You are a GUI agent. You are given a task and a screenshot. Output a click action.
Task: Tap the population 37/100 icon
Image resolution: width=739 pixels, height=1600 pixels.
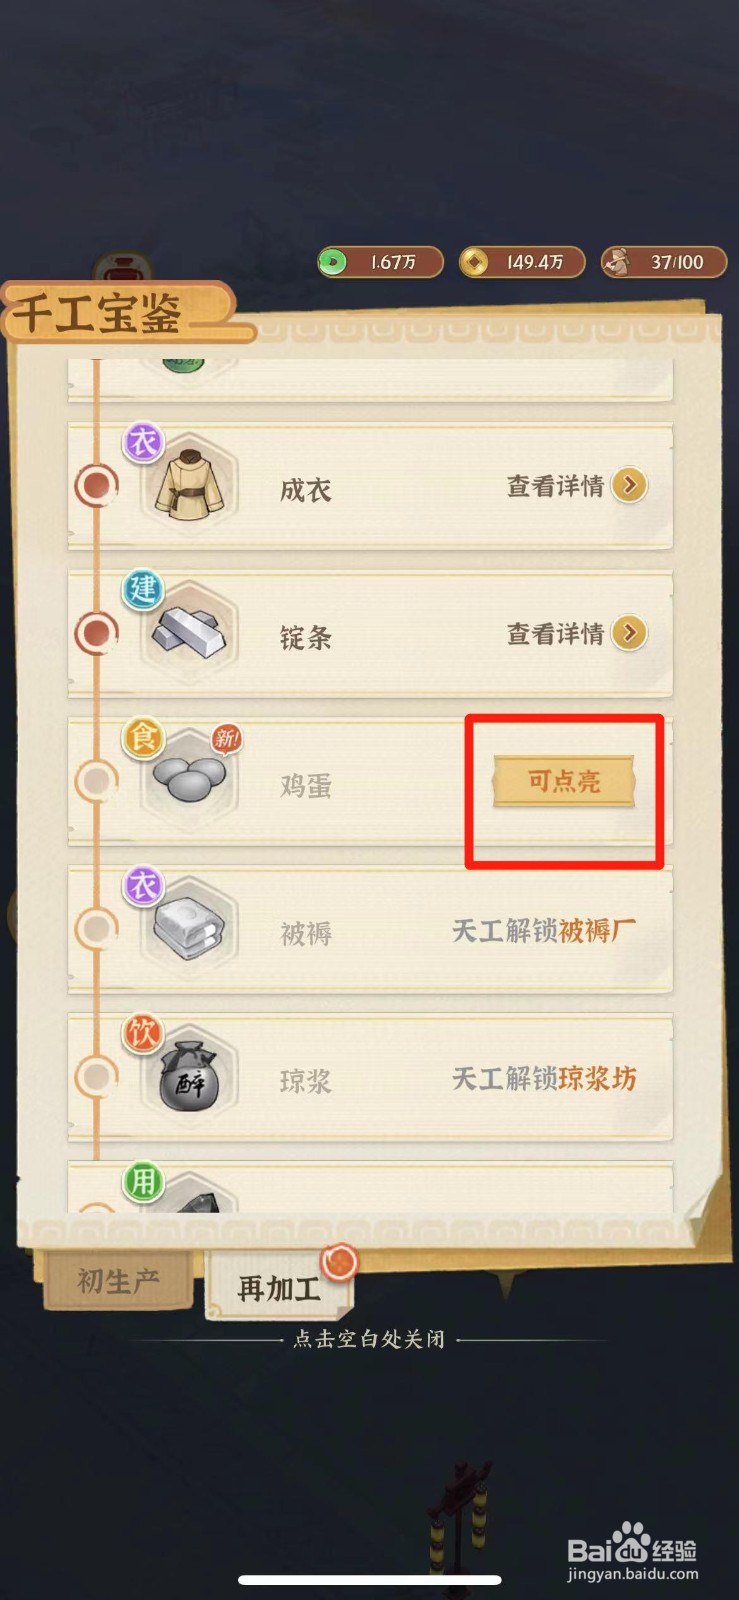(617, 262)
